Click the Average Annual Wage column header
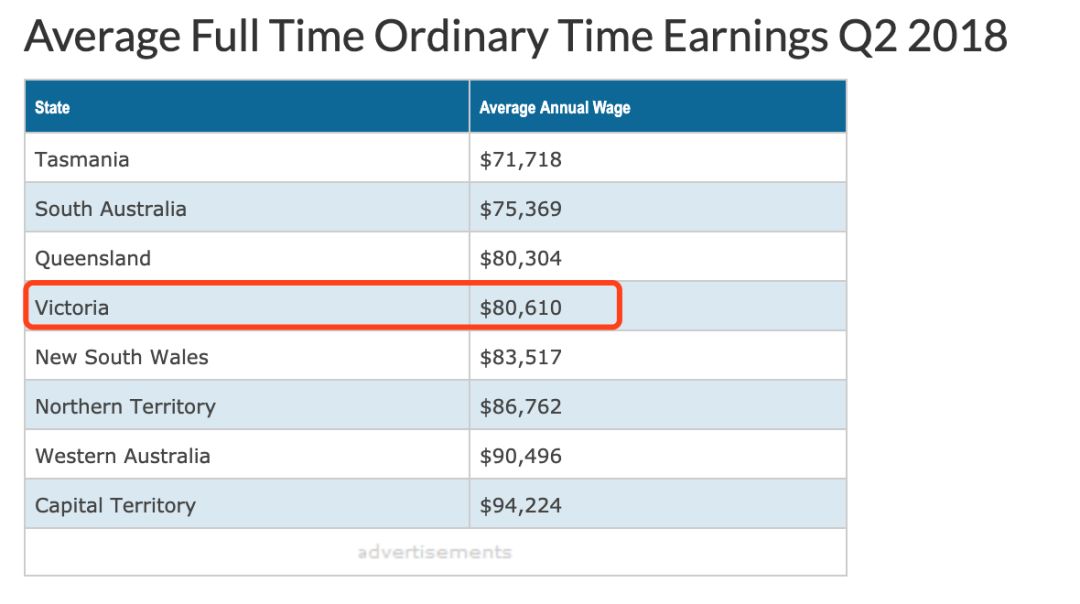The image size is (1080, 604). 658,107
